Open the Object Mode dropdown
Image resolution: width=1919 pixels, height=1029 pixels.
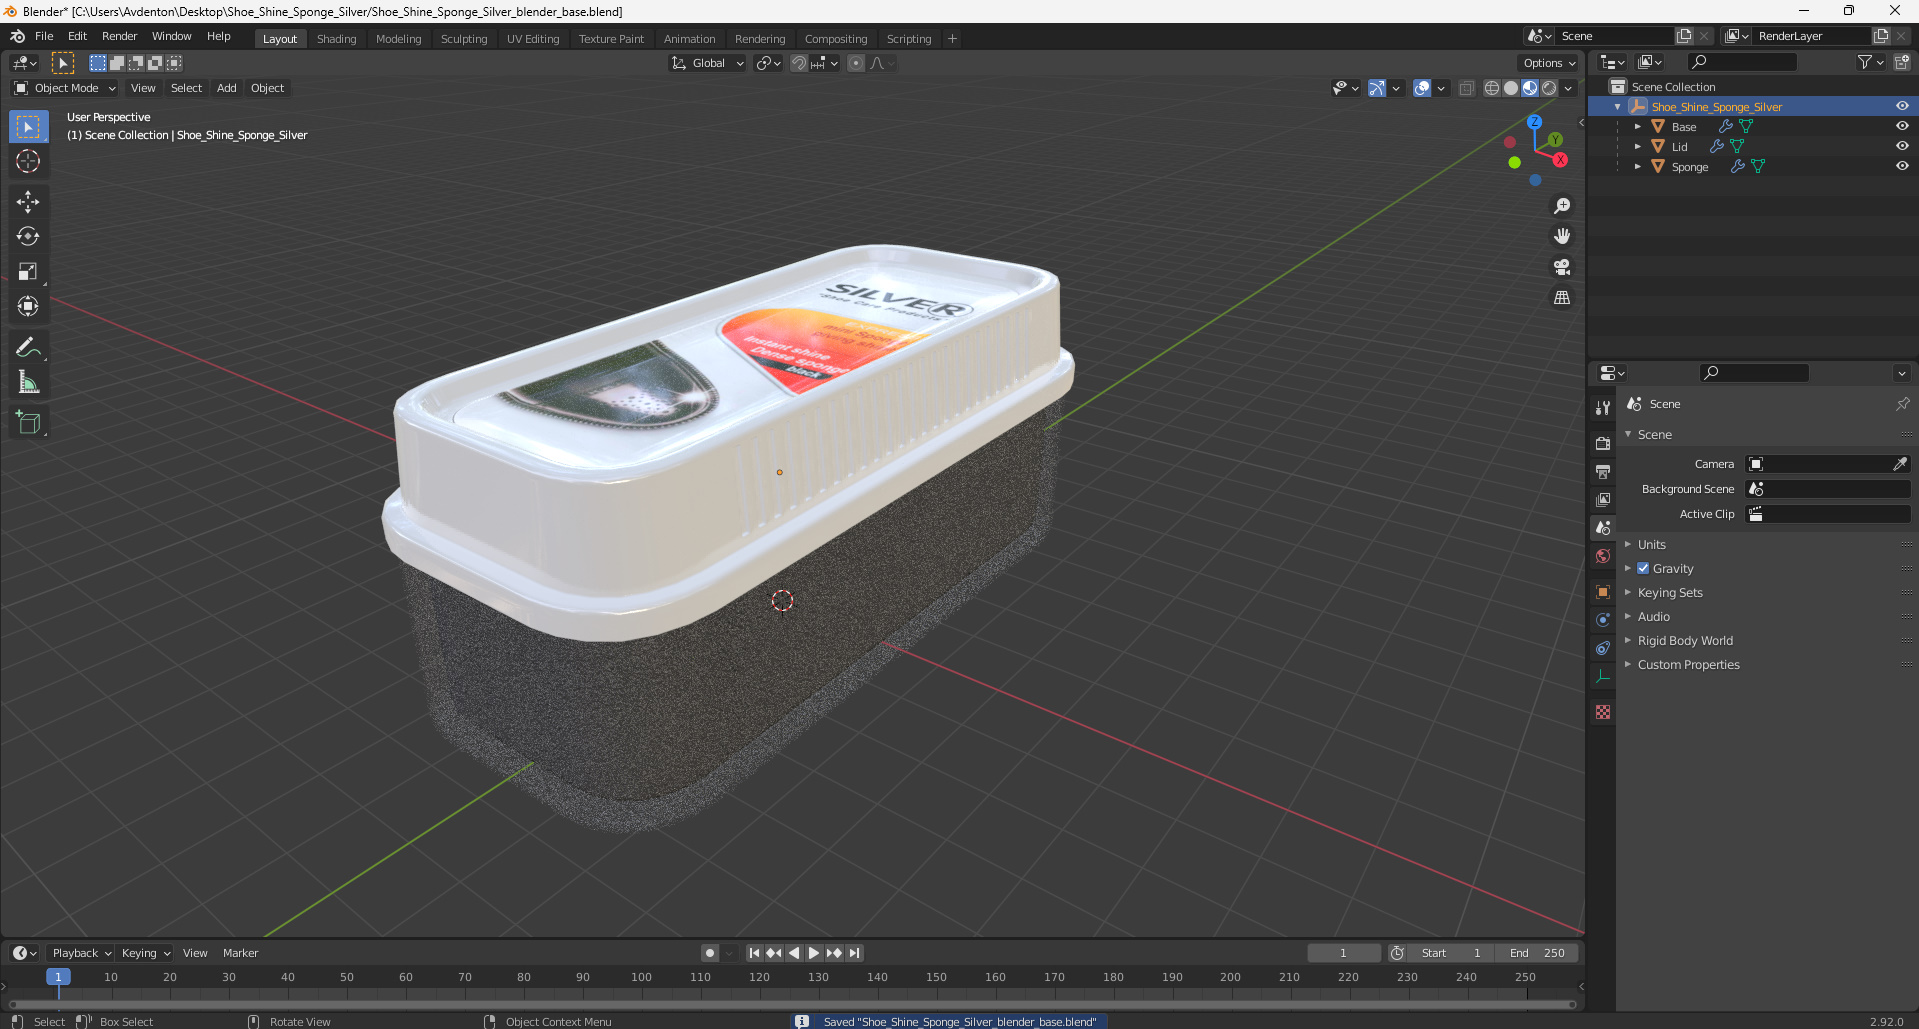tap(65, 88)
